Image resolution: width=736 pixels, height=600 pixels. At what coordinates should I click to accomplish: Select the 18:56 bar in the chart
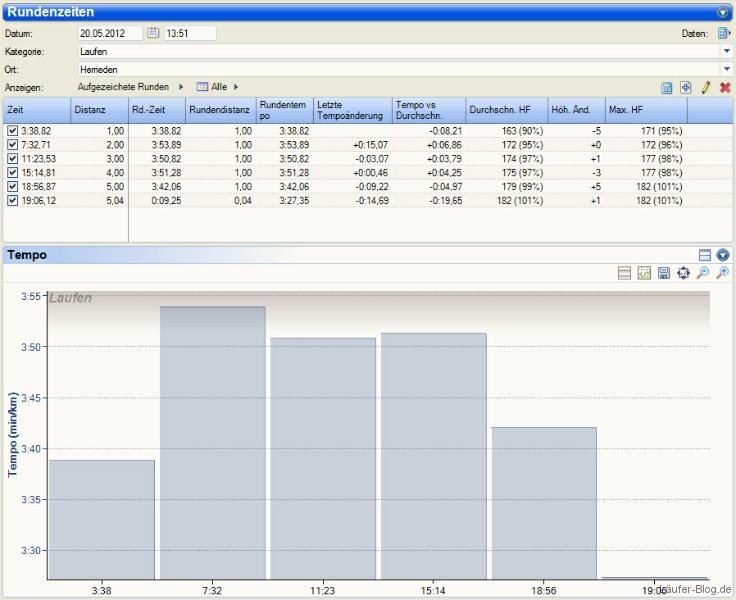tap(544, 503)
